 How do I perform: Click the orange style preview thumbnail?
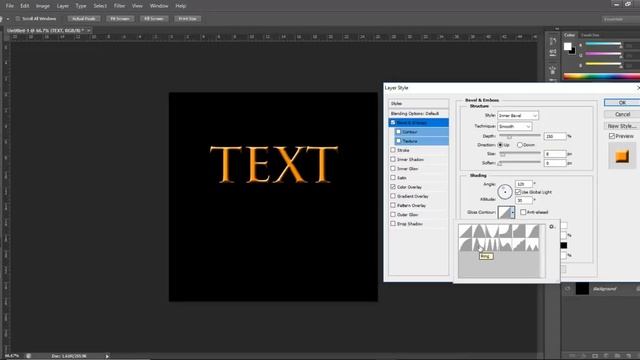[622, 156]
